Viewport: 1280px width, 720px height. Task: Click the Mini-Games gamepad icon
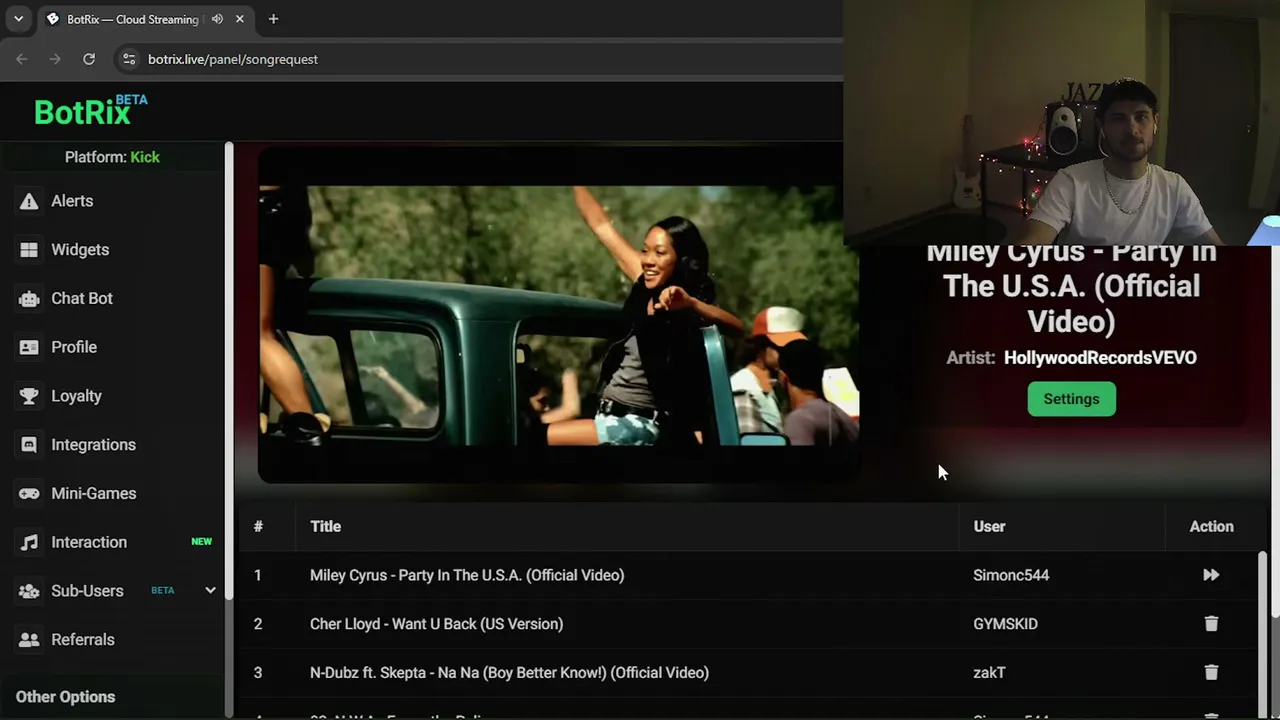click(x=29, y=494)
